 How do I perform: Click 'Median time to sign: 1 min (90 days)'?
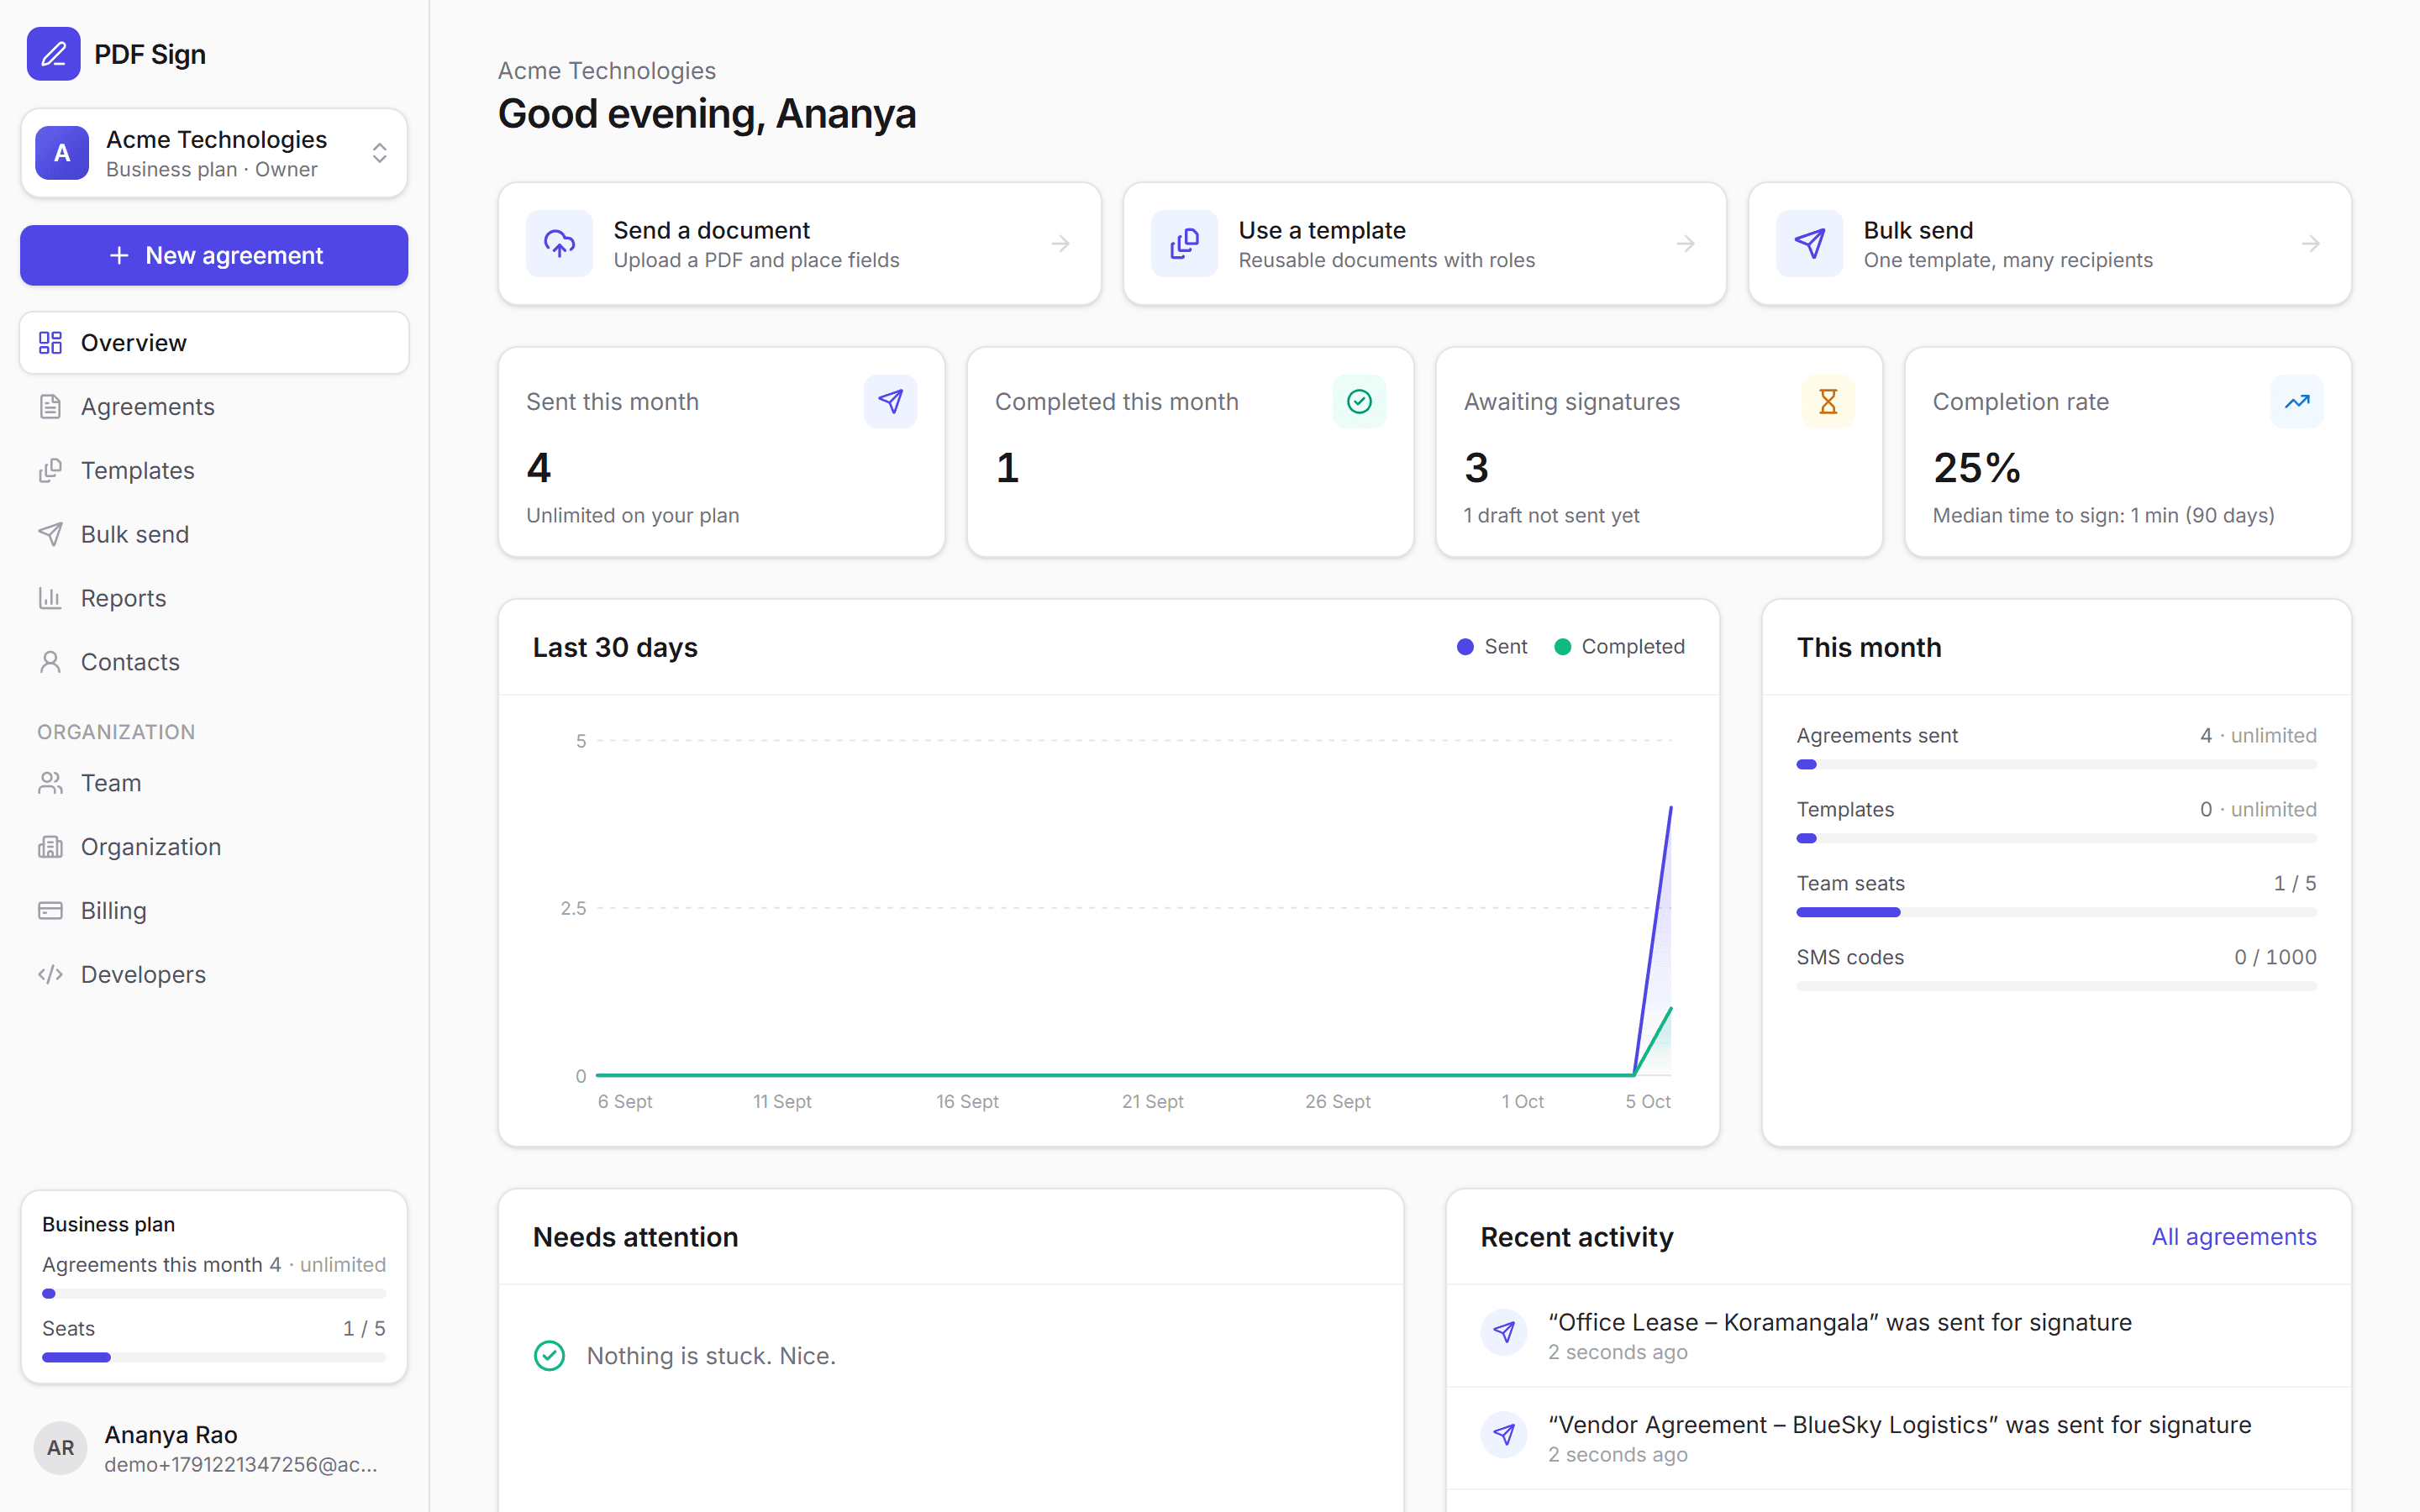tap(2104, 516)
